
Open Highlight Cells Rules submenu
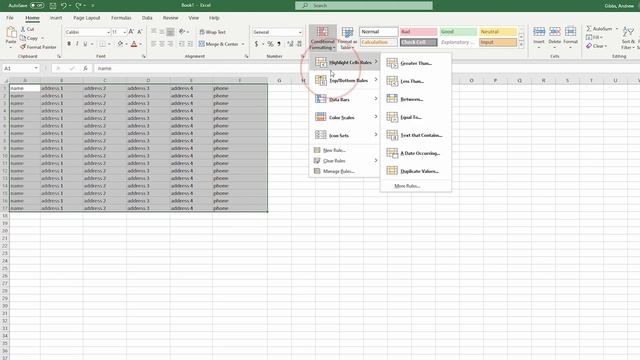click(x=345, y=62)
